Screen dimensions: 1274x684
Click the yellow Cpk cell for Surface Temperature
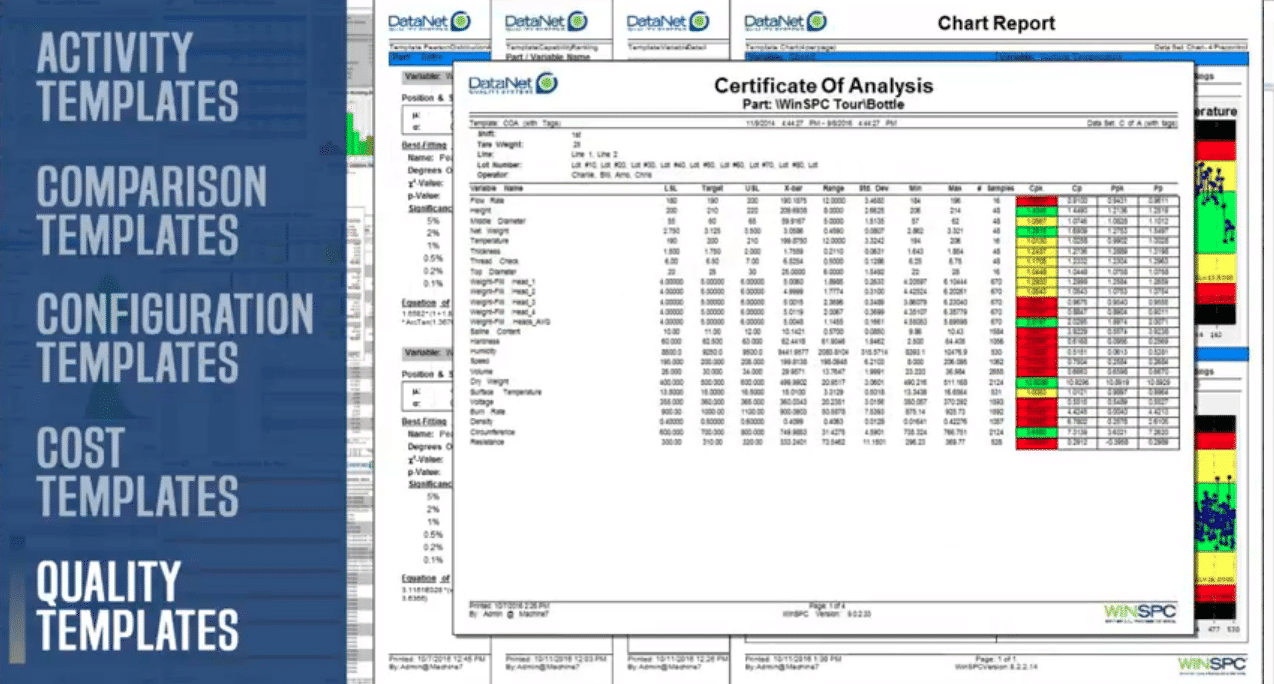(x=1035, y=392)
